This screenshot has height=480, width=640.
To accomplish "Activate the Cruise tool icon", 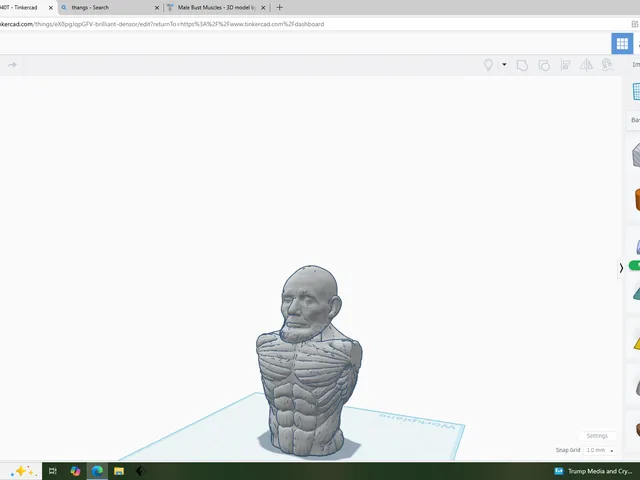I will coord(607,65).
